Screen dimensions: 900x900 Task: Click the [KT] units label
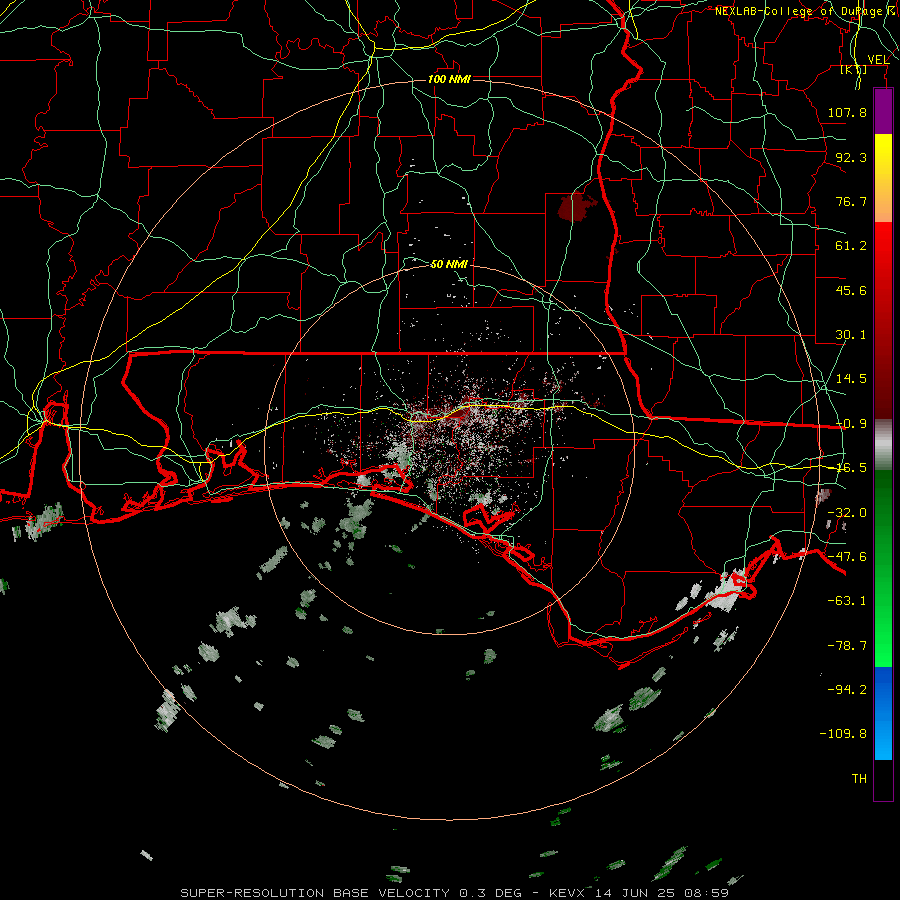click(x=854, y=69)
